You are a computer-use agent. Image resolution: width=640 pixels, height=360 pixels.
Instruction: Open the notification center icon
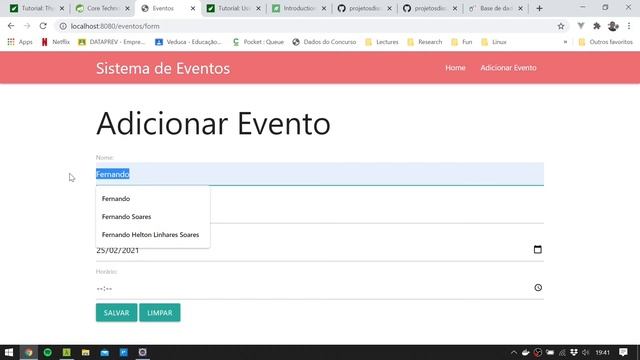coord(623,352)
